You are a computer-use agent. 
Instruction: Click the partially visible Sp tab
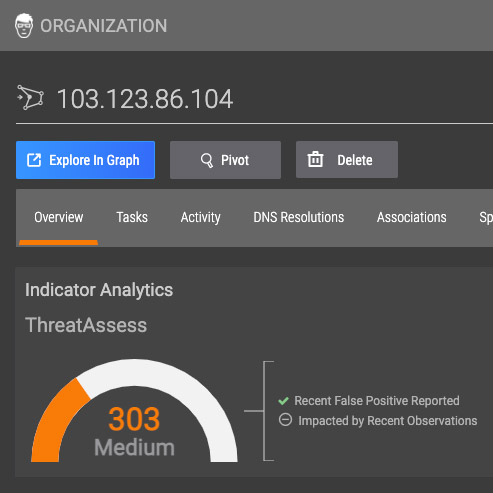(x=486, y=218)
